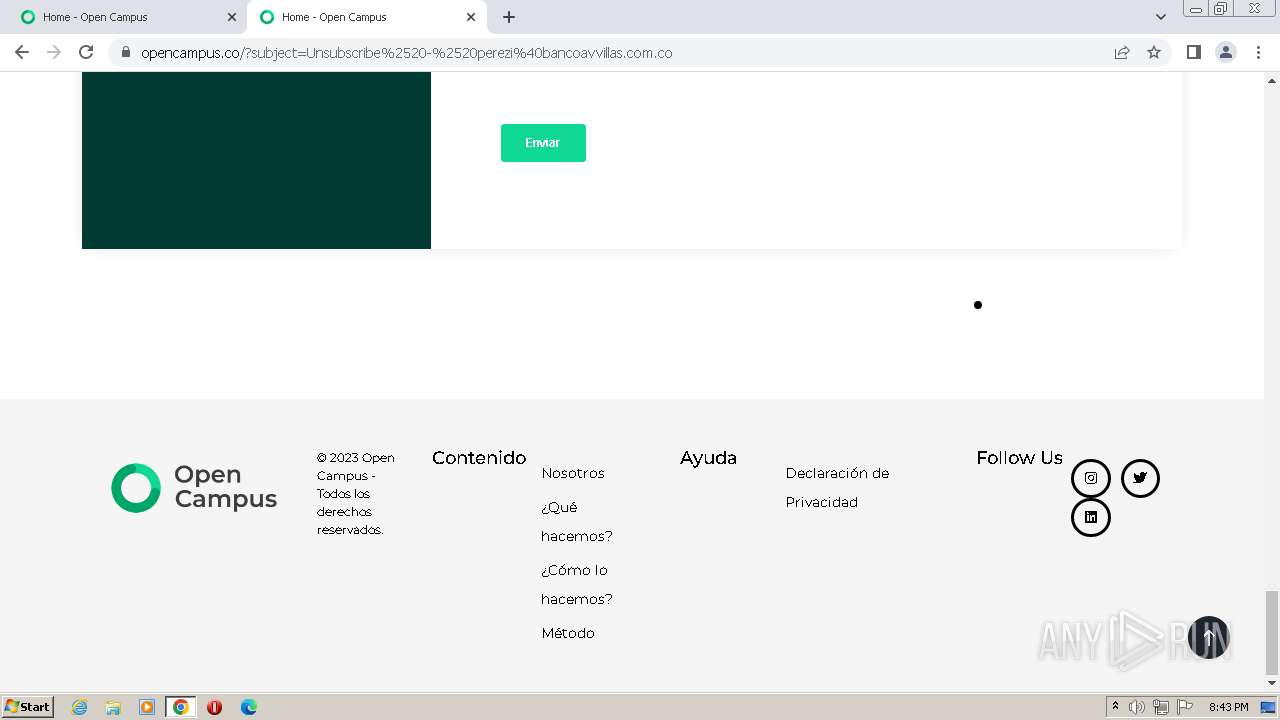This screenshot has width=1280, height=720.
Task: Launch Internet Explorer from taskbar
Action: [80, 707]
